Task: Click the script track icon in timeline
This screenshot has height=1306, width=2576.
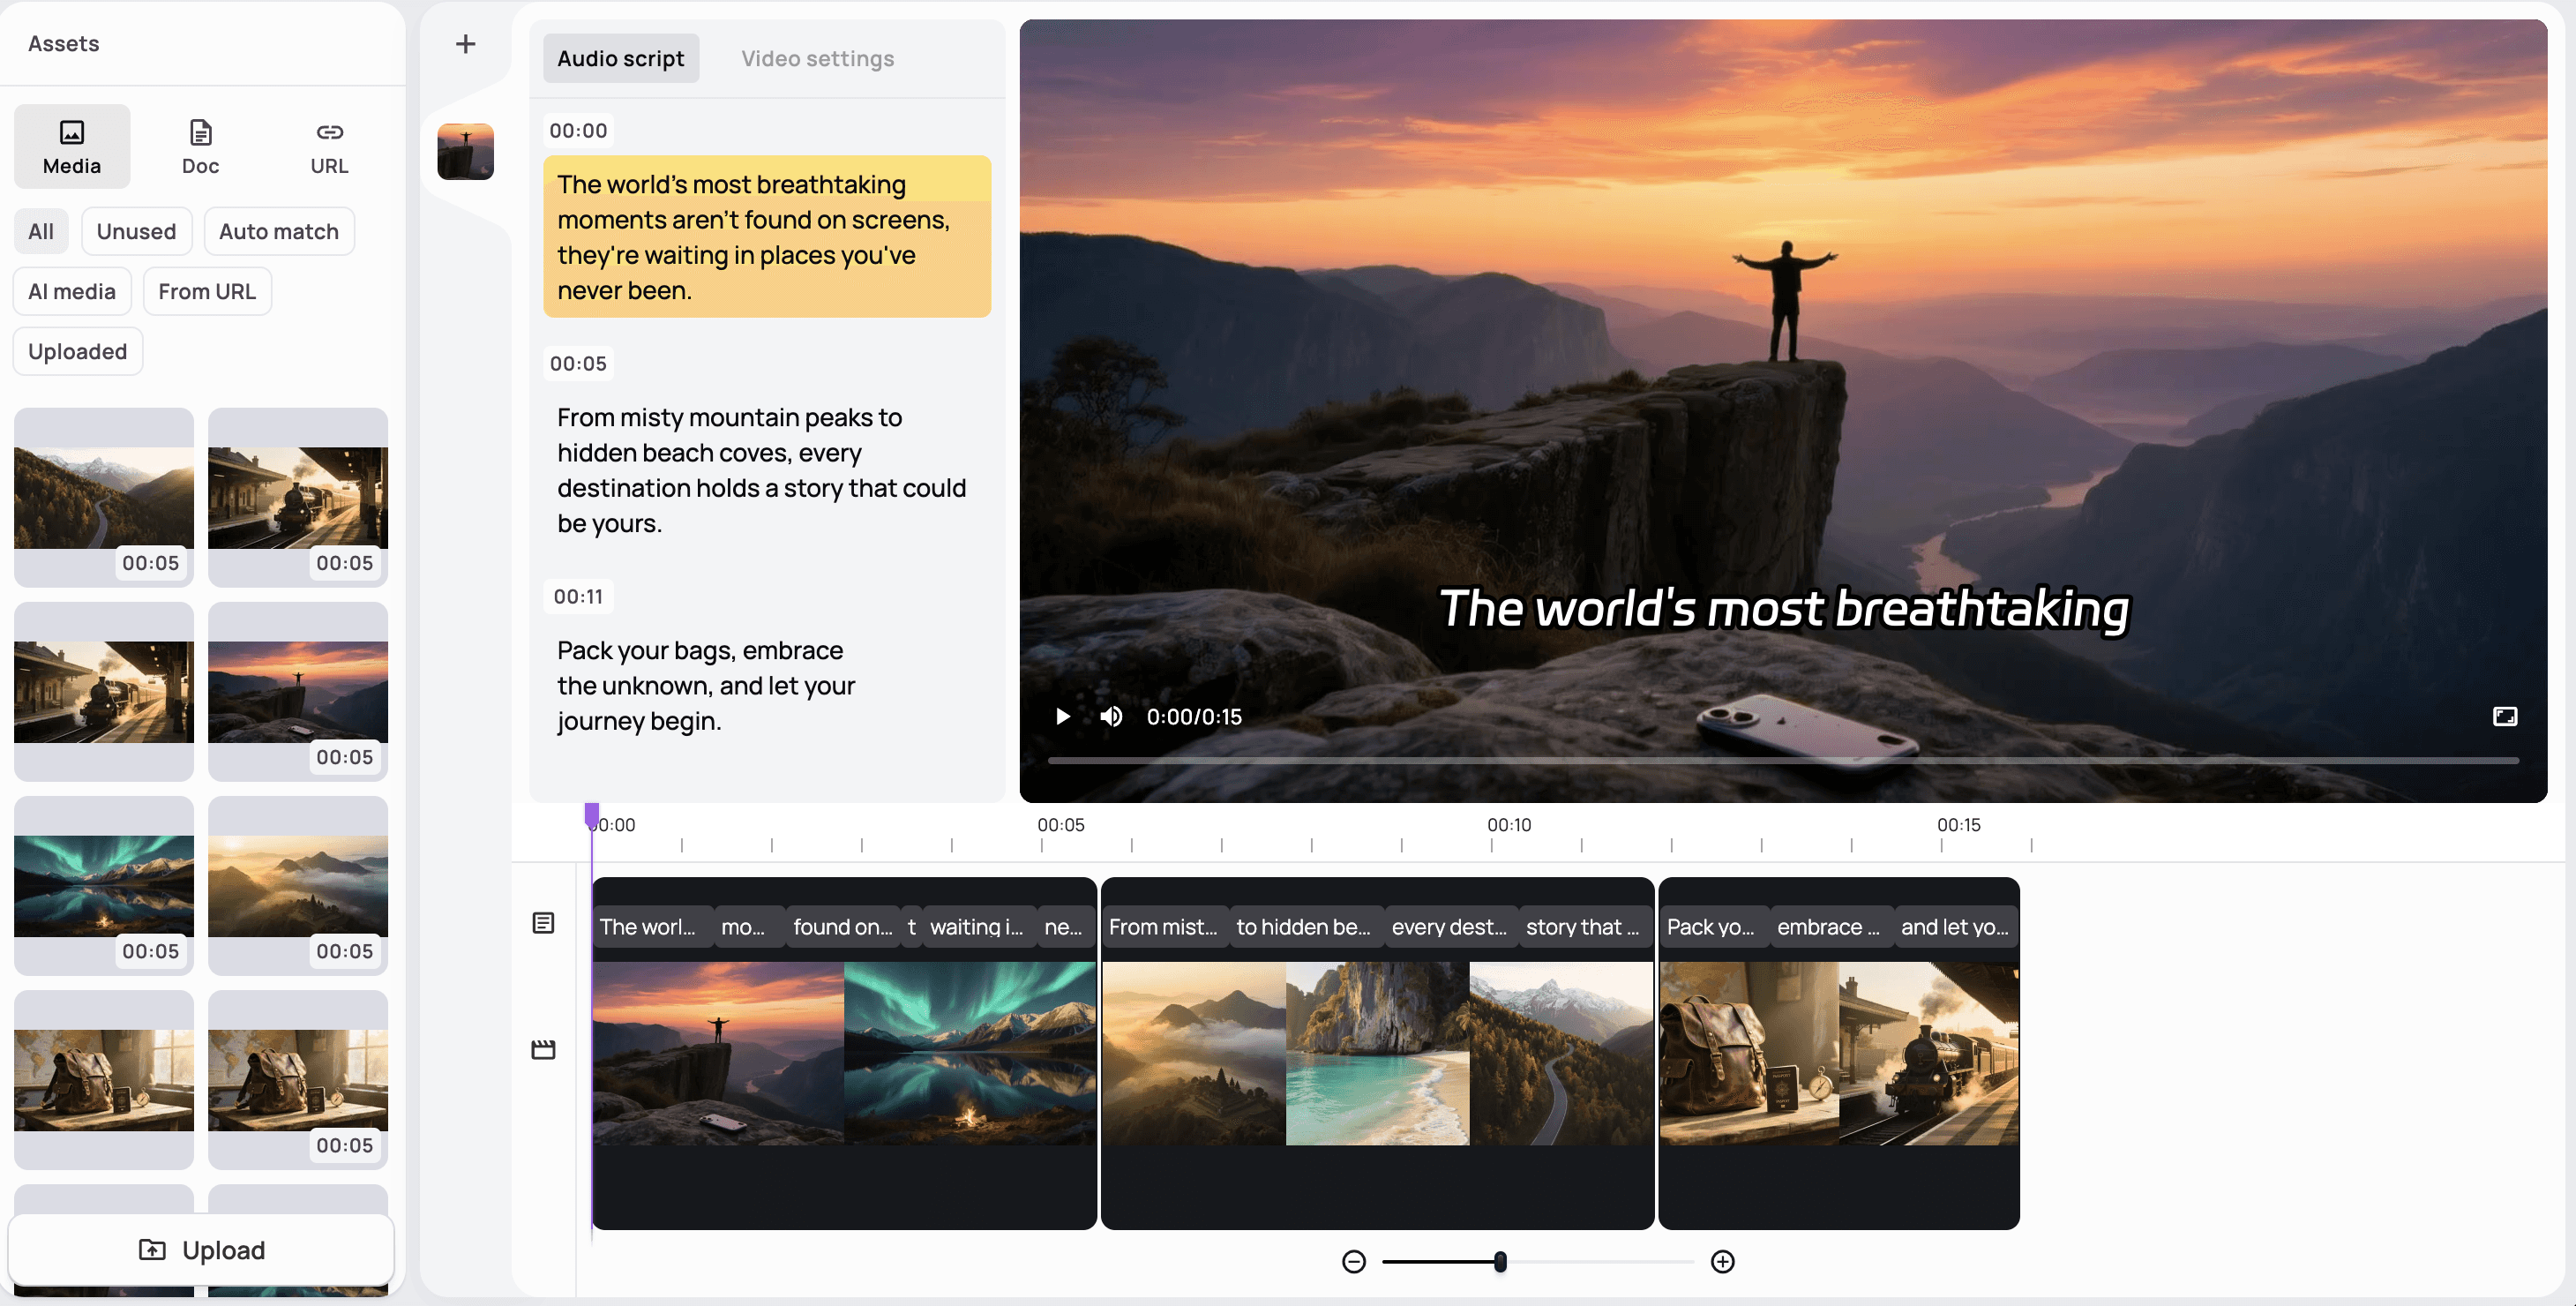Action: (543, 922)
